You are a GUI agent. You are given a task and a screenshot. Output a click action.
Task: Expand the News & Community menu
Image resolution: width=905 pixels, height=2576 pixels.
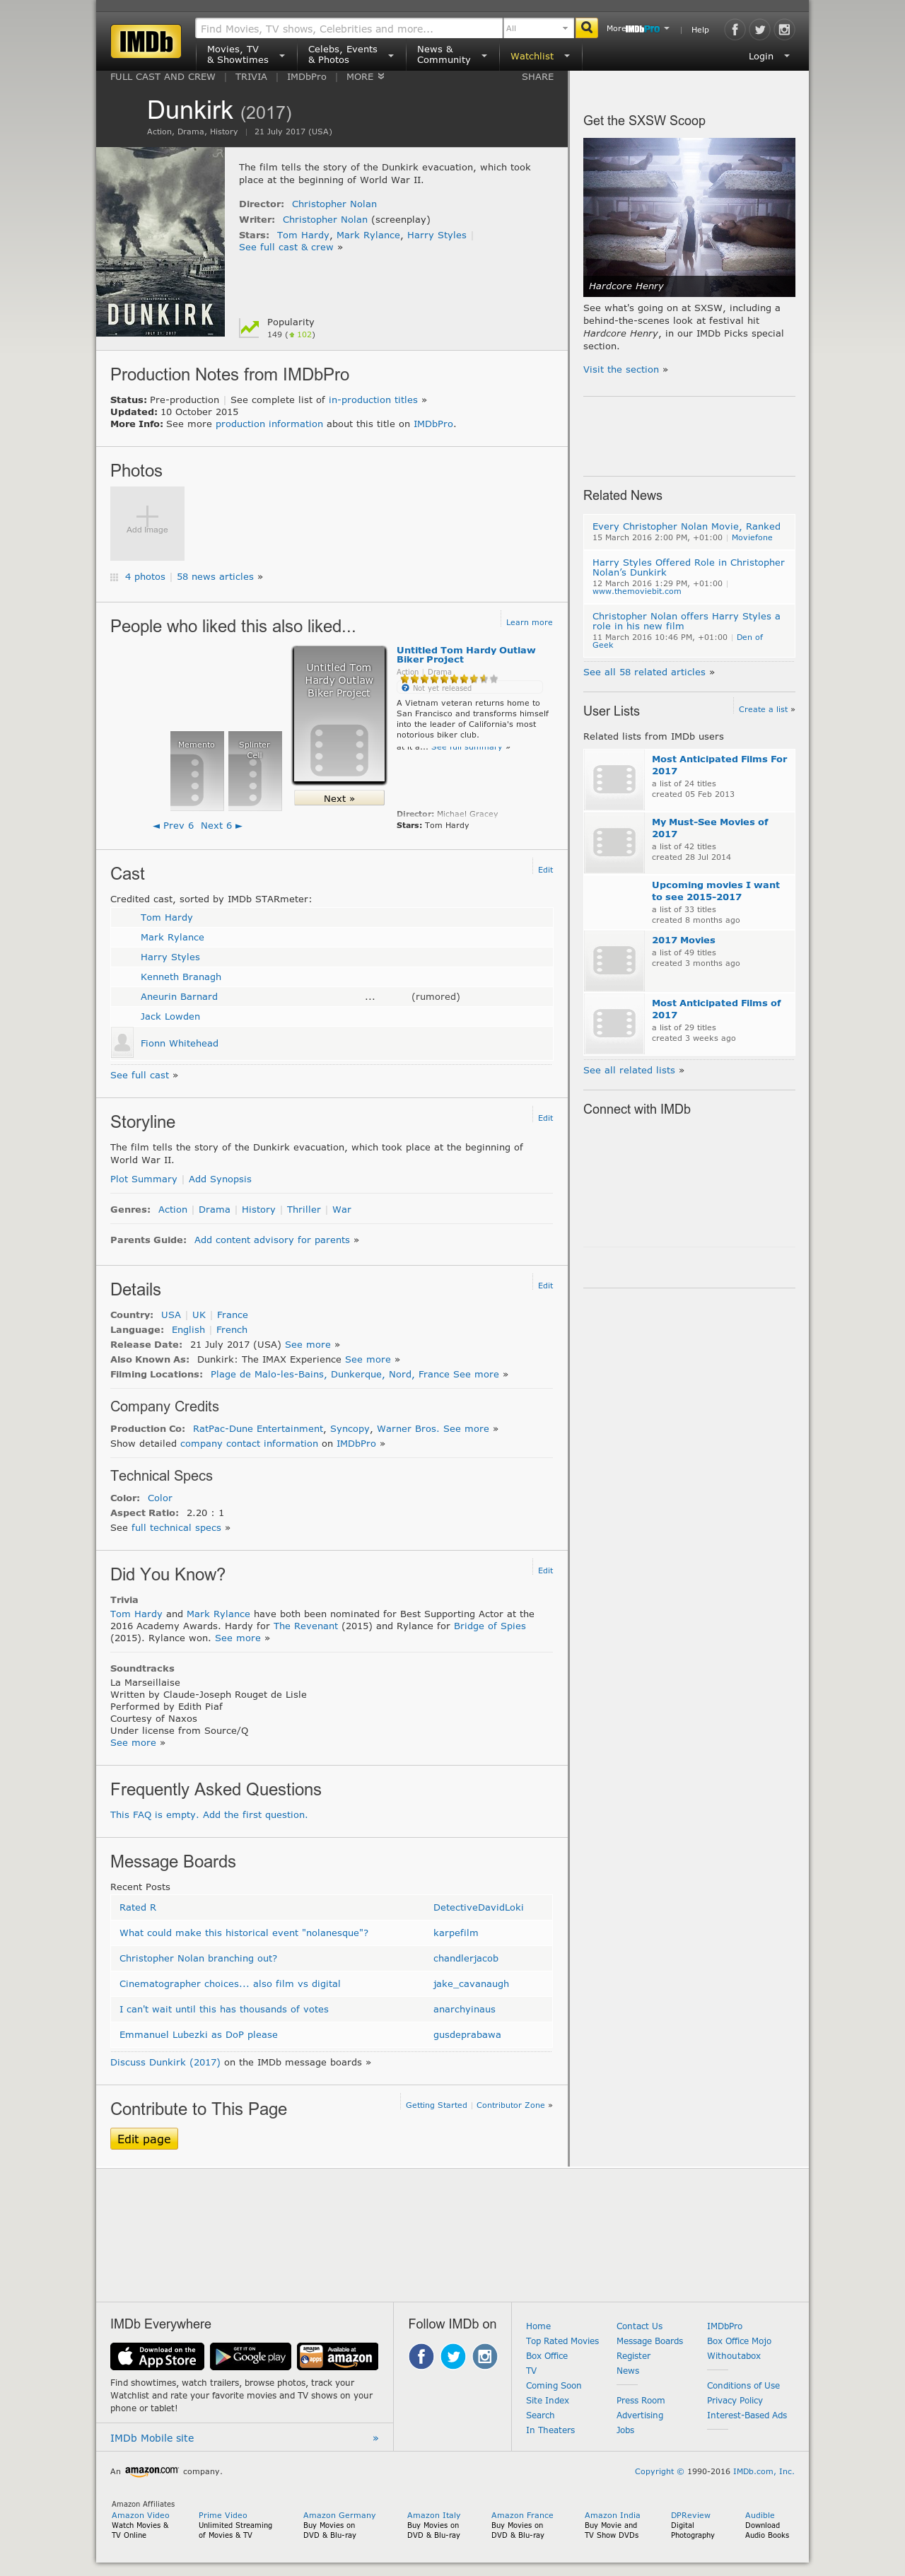452,55
